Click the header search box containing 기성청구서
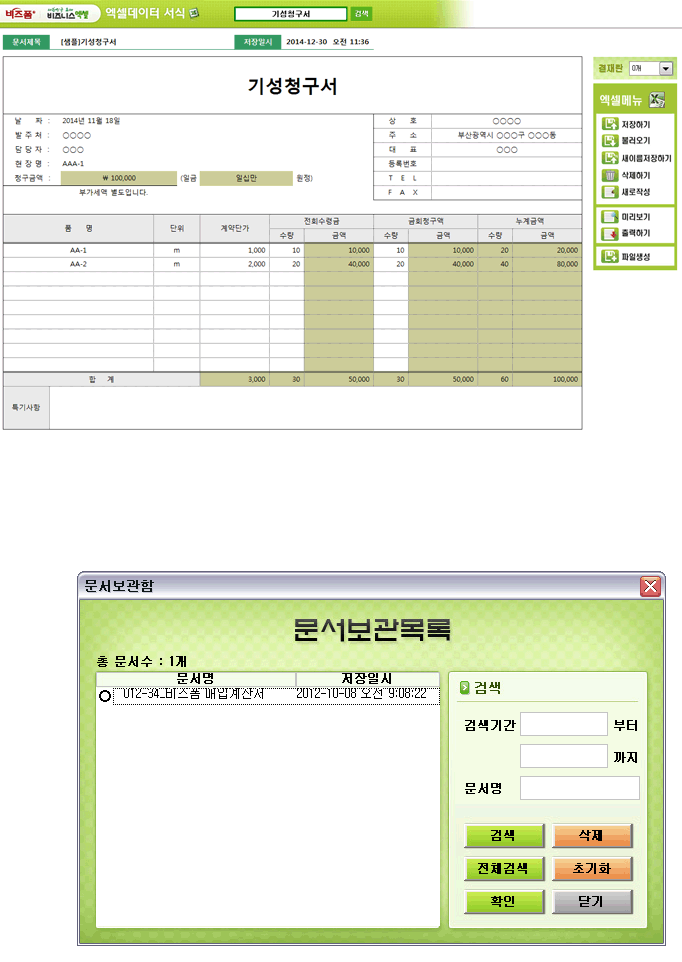682x962 pixels. click(x=291, y=13)
